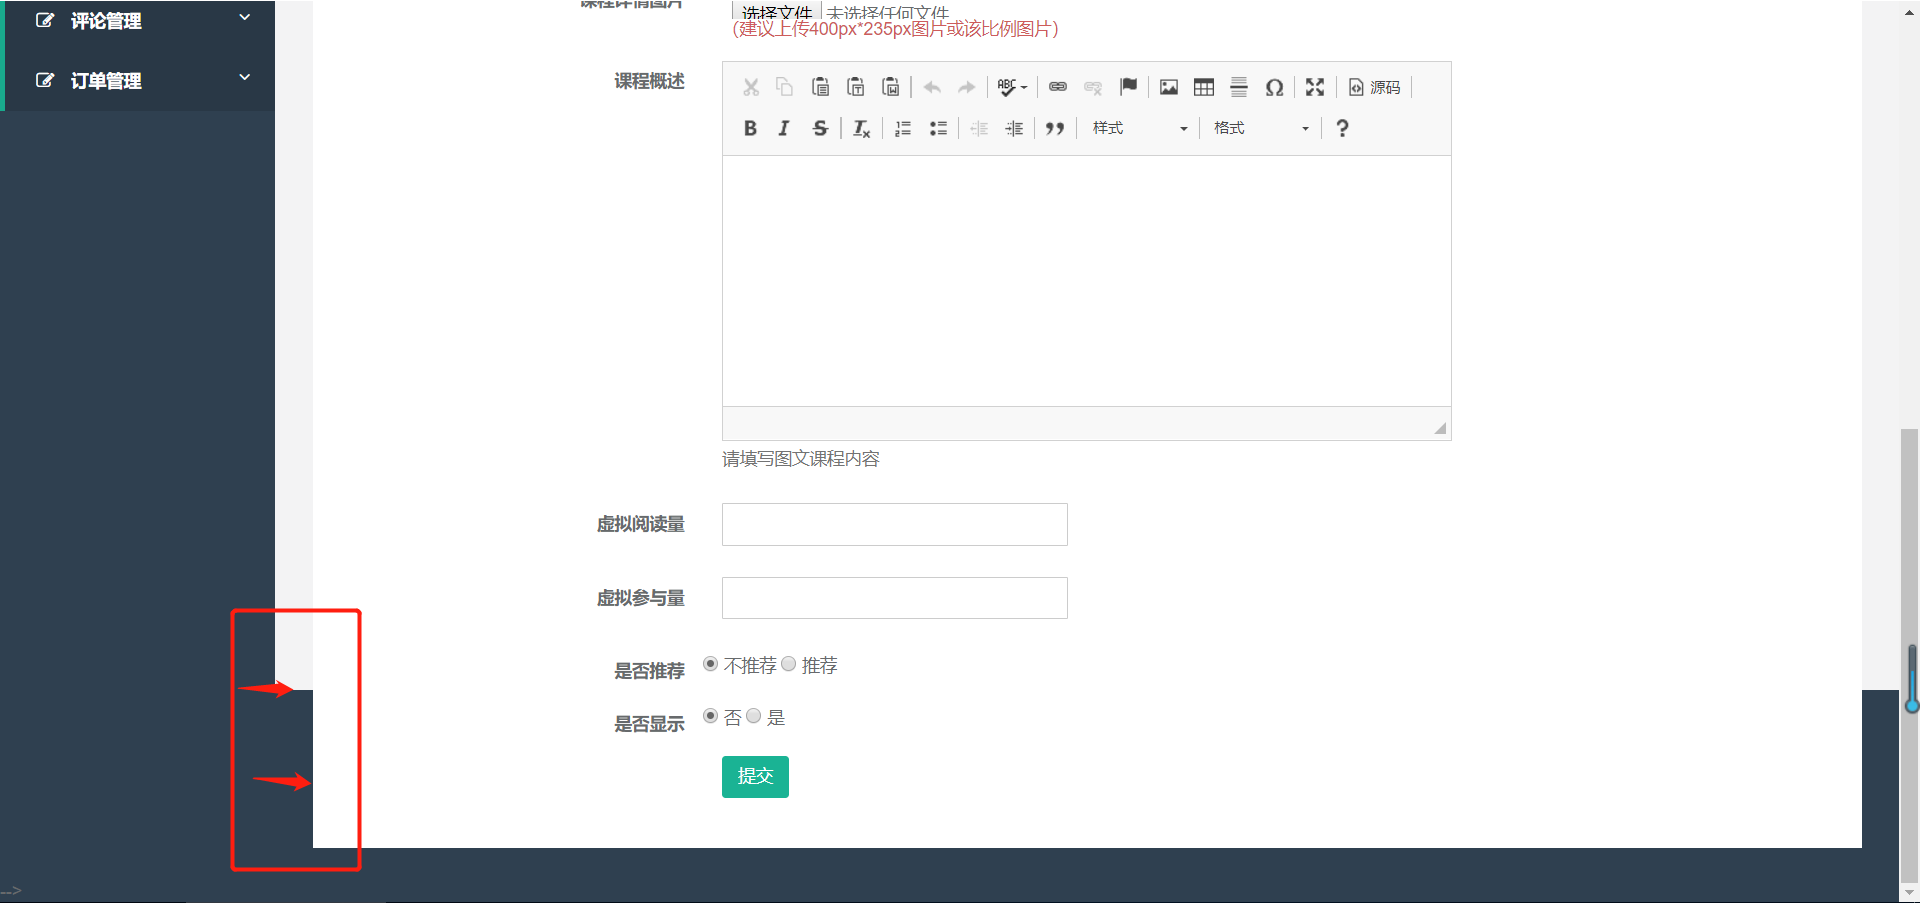Screen dimensions: 1920x903
Task: Click the Anchor flag icon
Action: click(1128, 87)
